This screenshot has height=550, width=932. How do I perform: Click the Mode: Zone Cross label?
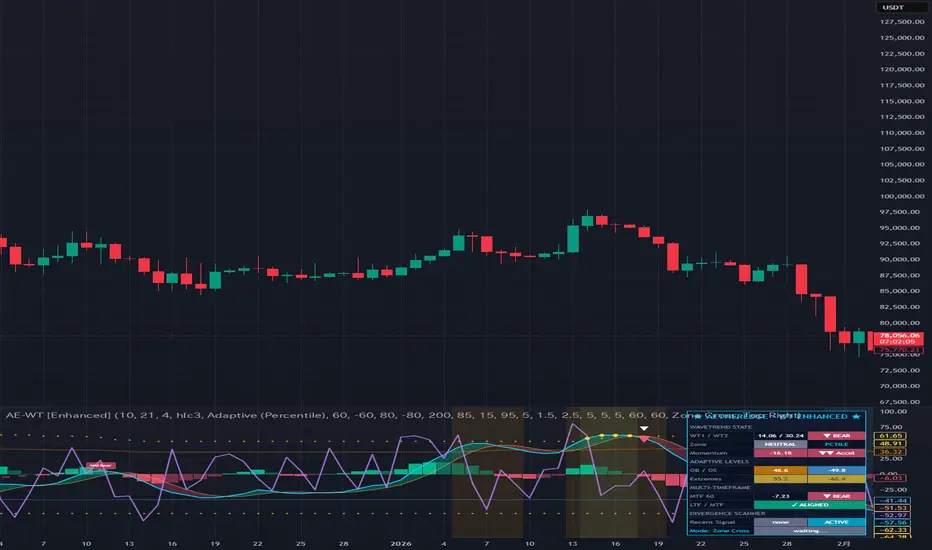tap(719, 530)
